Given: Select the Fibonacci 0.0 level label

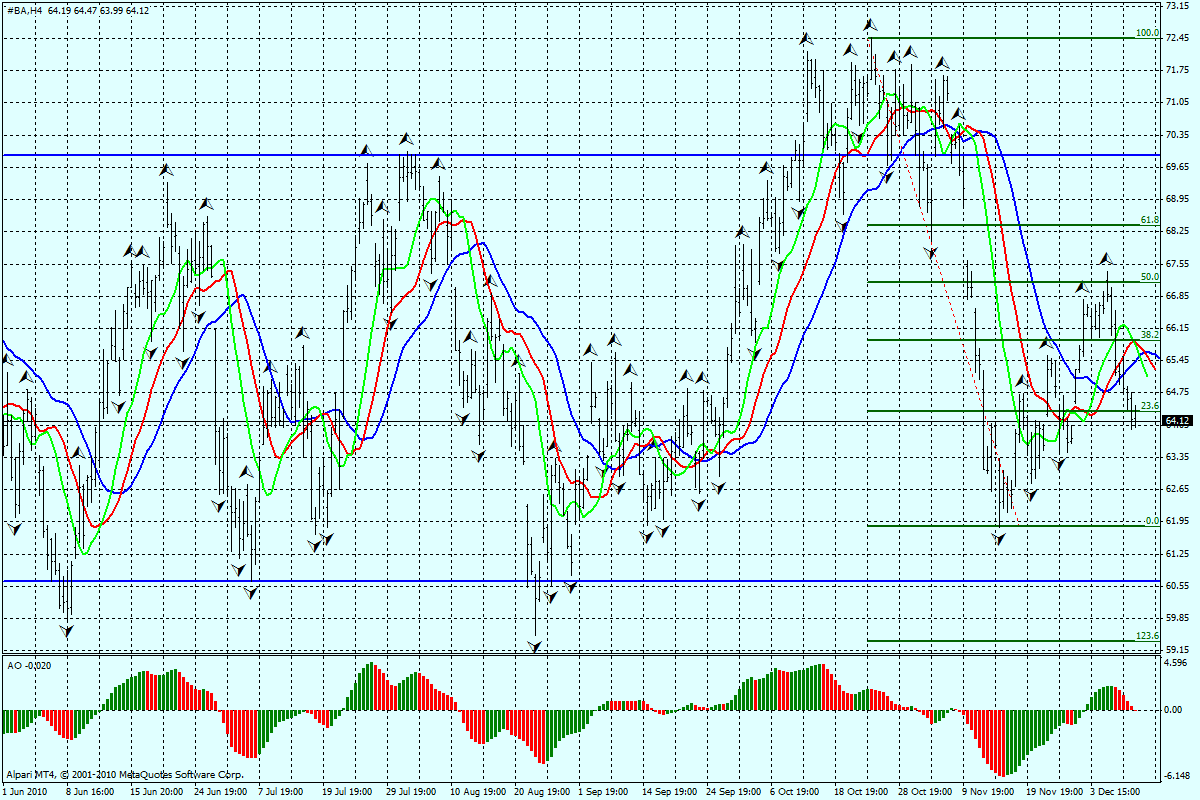Looking at the screenshot, I should (1152, 520).
